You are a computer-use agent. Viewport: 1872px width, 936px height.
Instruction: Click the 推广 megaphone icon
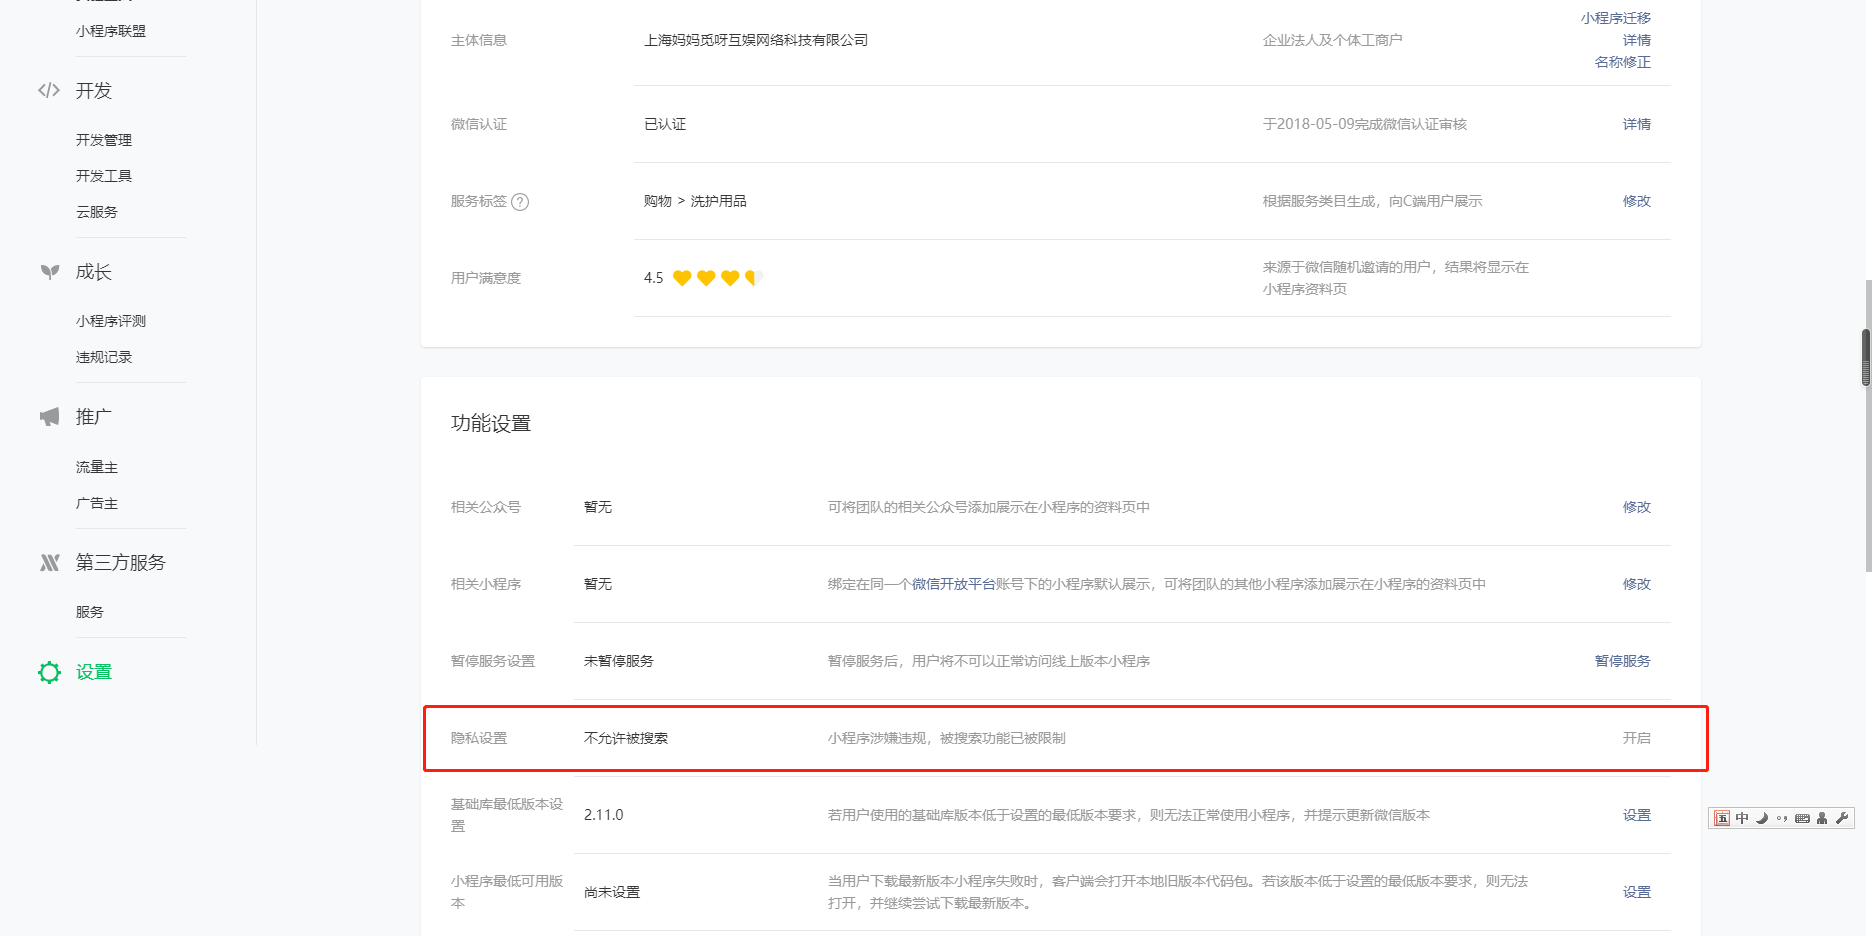coord(49,416)
